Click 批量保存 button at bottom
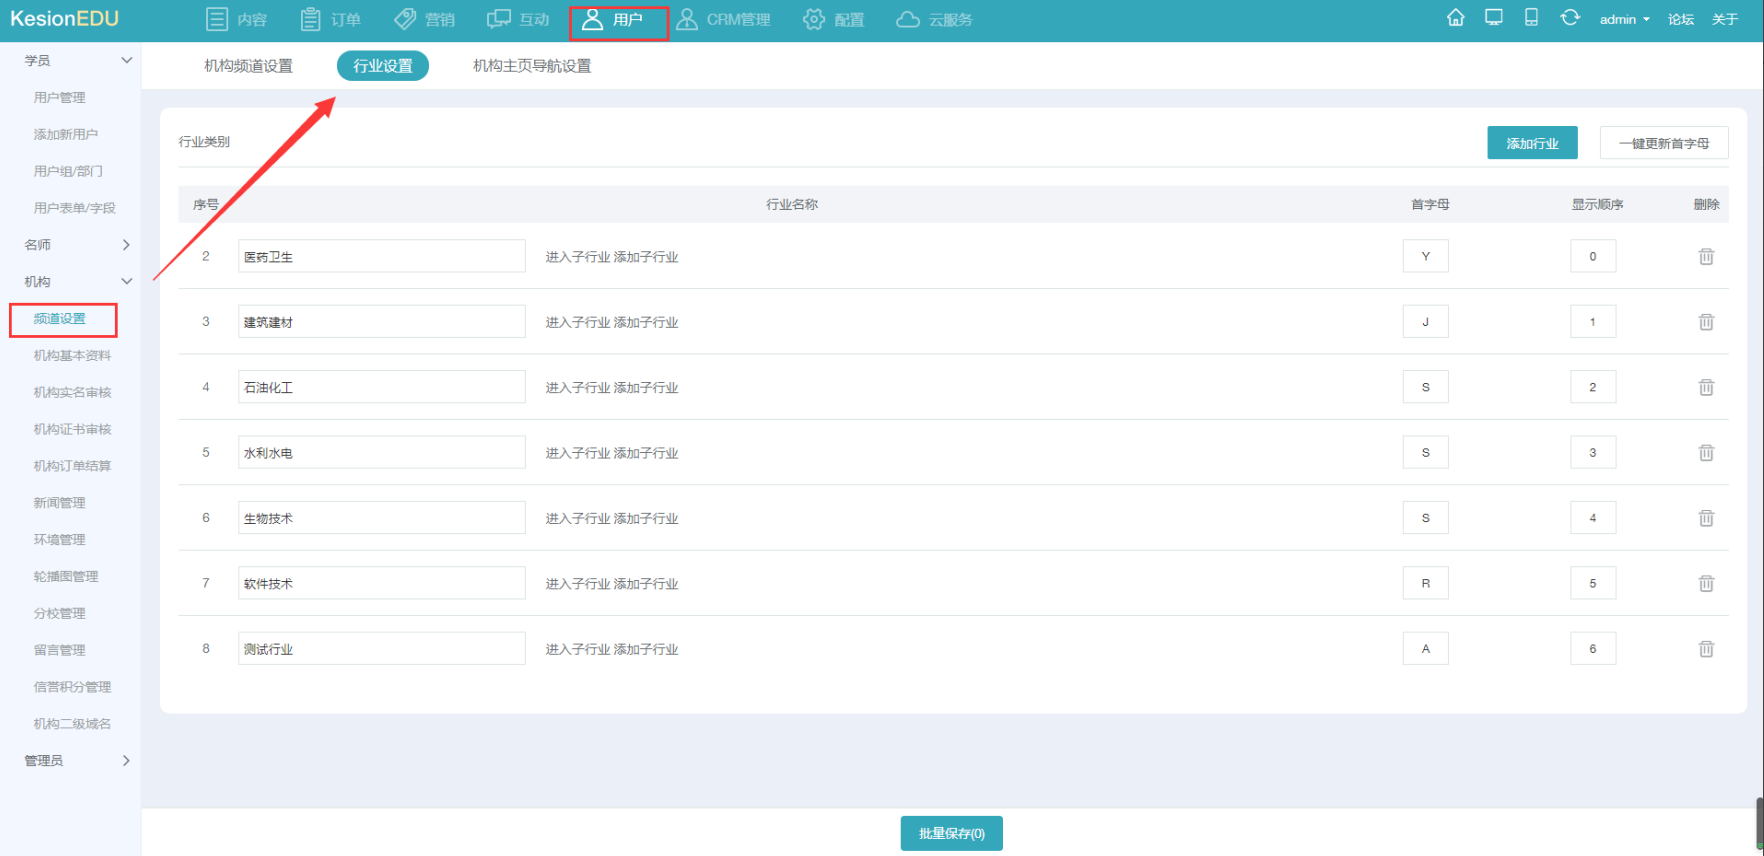Image resolution: width=1764 pixels, height=856 pixels. point(951,834)
